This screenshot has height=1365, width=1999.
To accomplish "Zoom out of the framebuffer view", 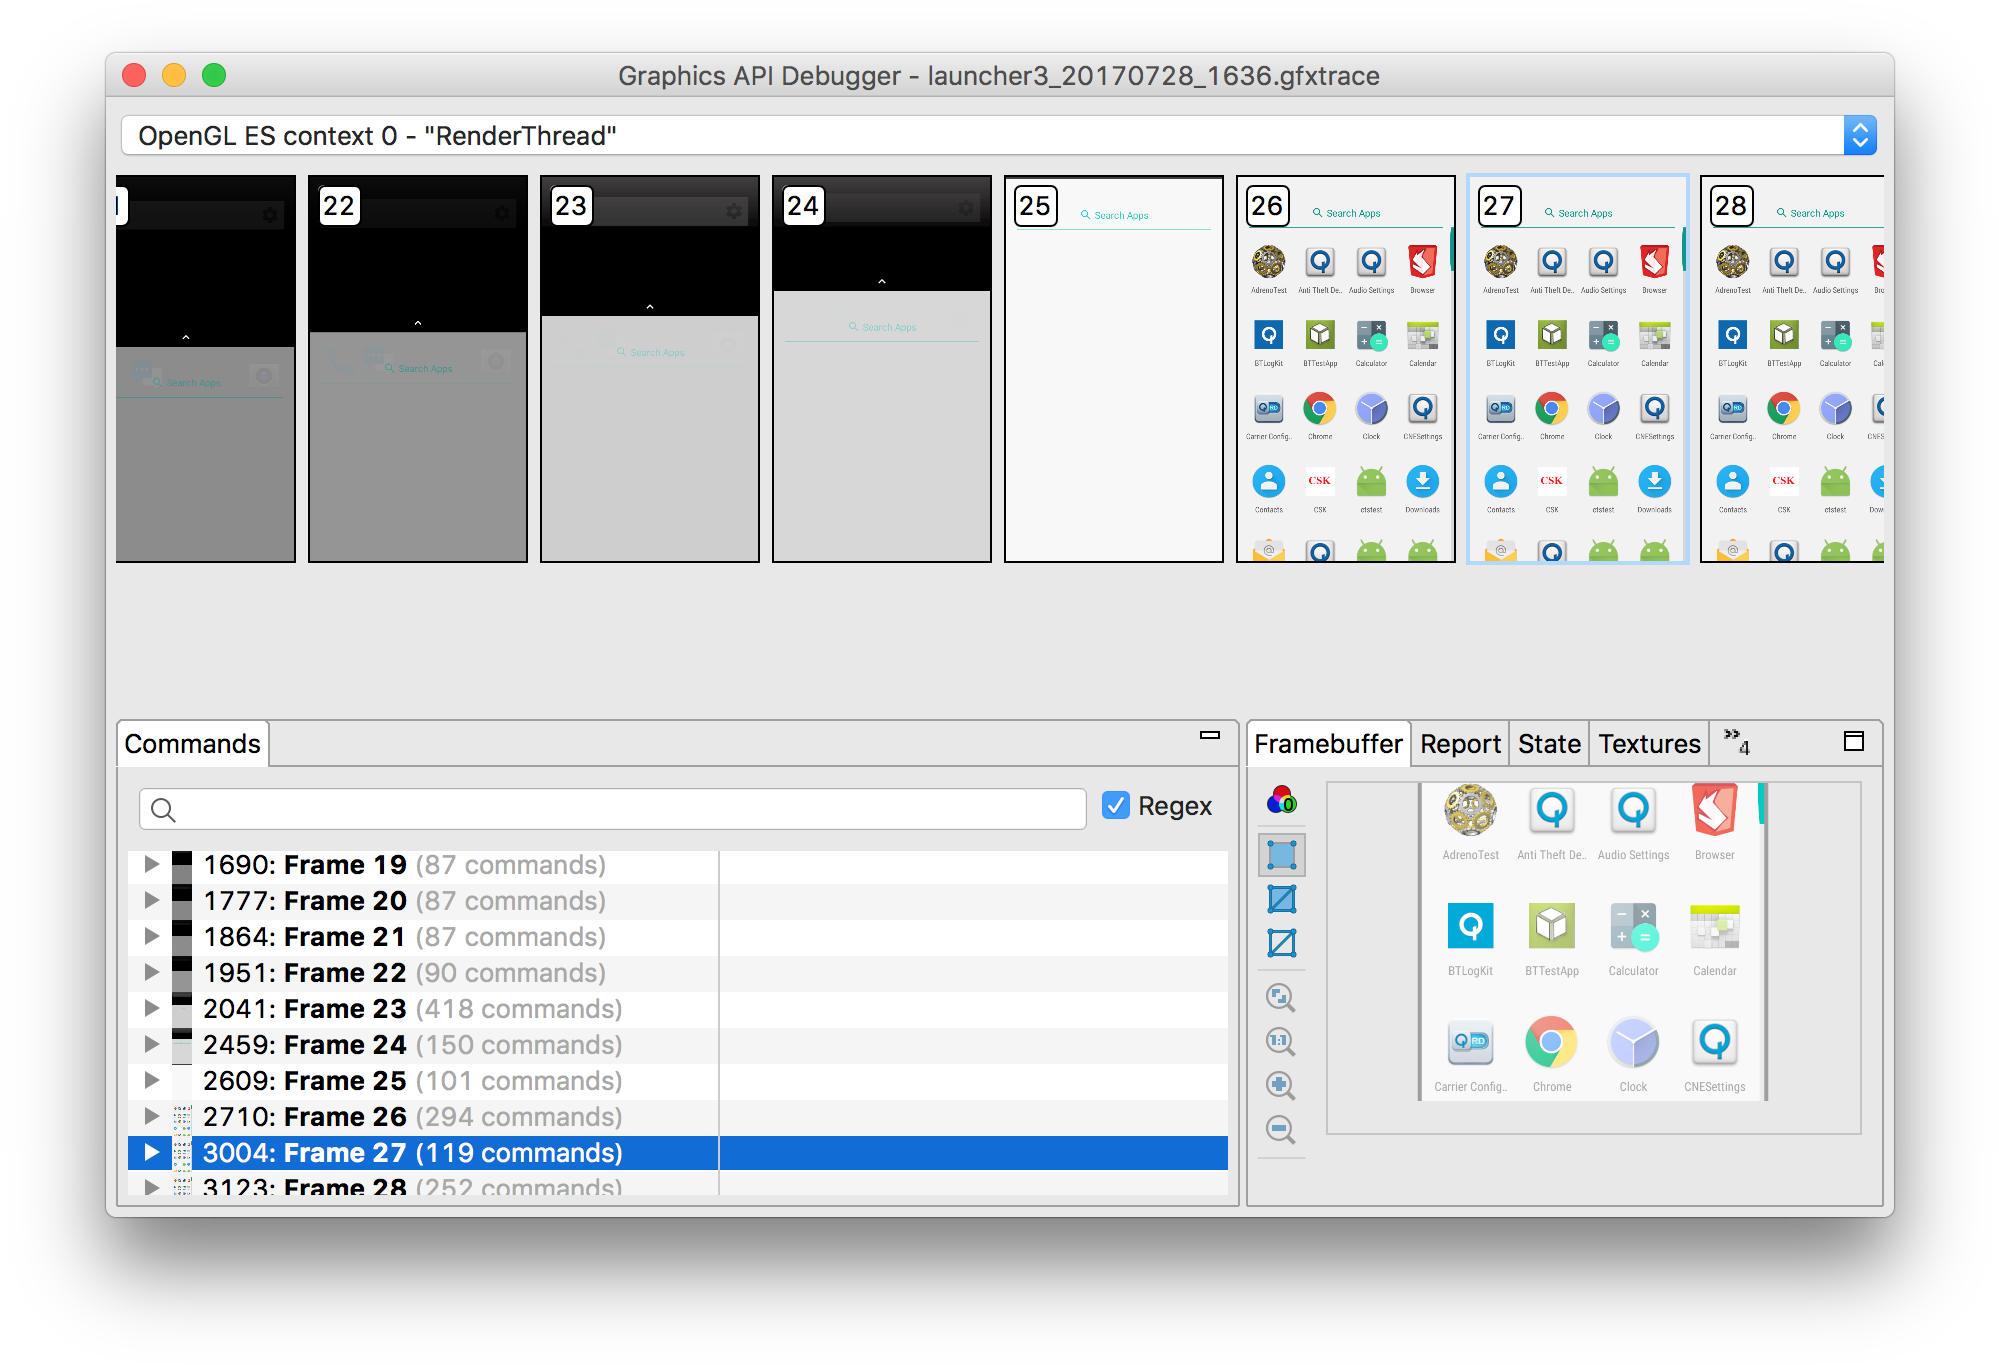I will 1282,1129.
